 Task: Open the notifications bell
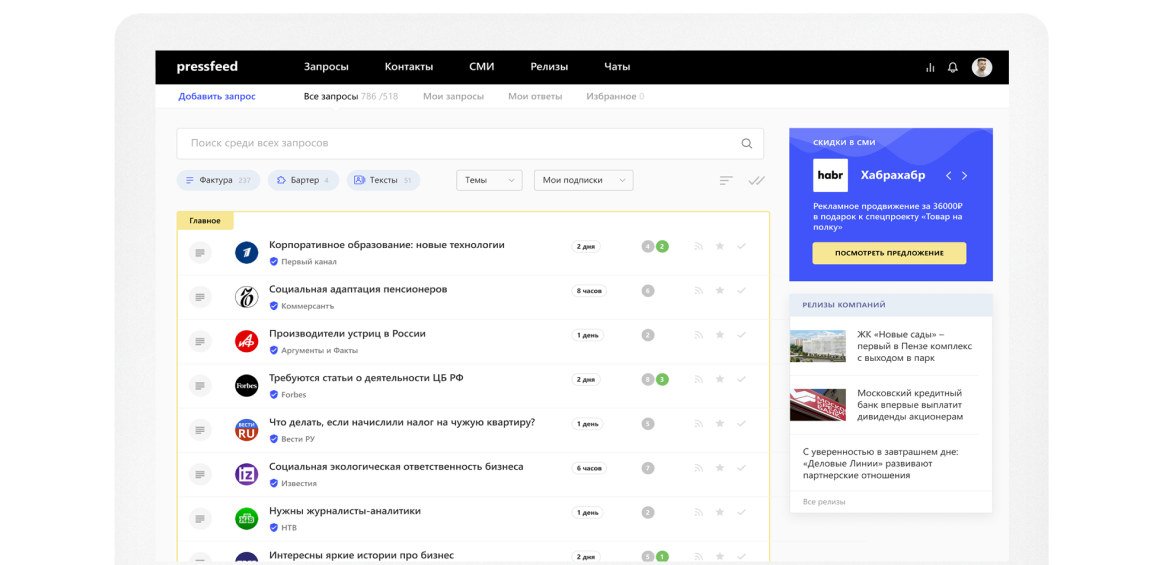pyautogui.click(x=953, y=67)
